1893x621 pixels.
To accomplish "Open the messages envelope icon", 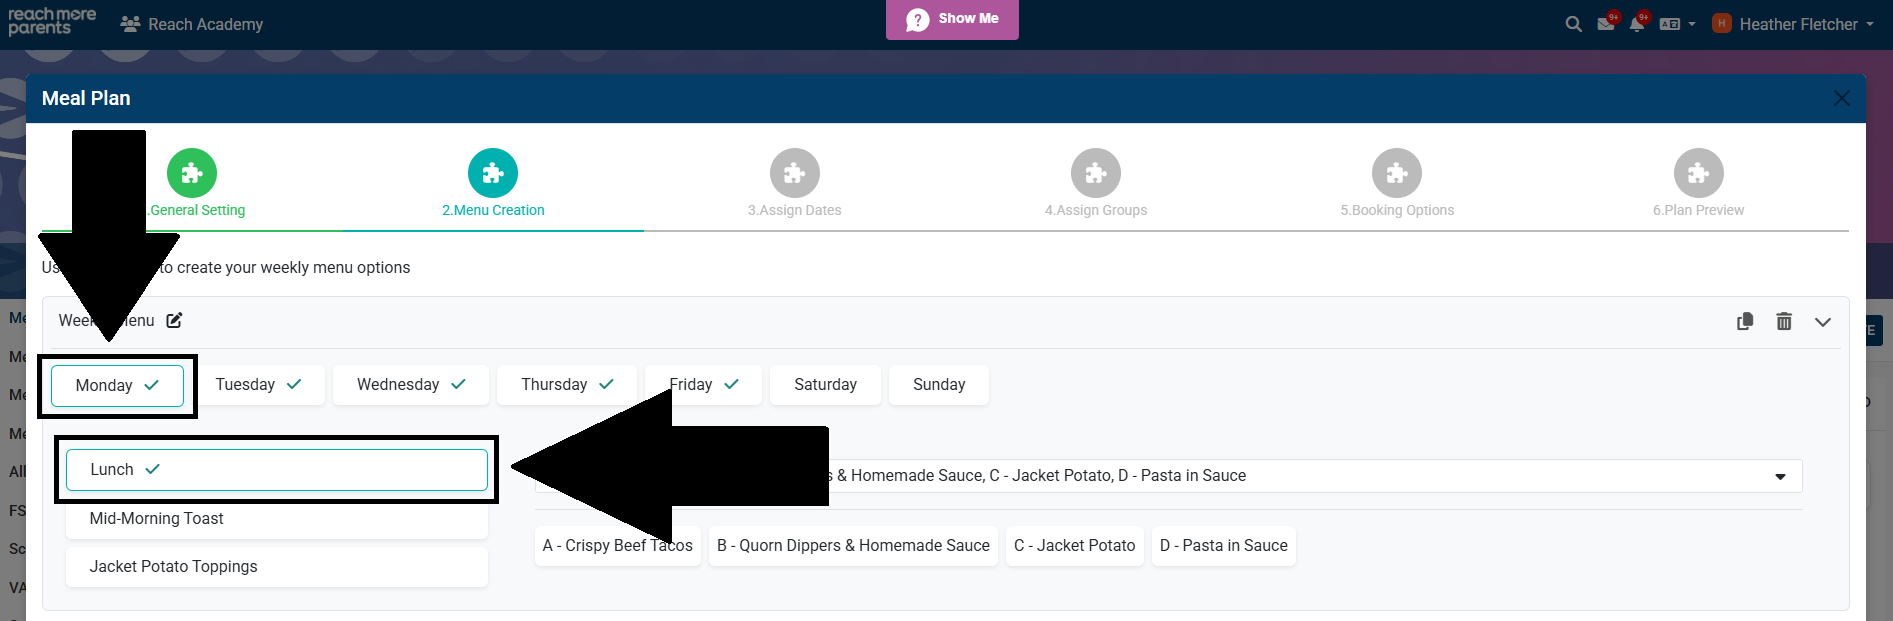I will tap(1606, 24).
